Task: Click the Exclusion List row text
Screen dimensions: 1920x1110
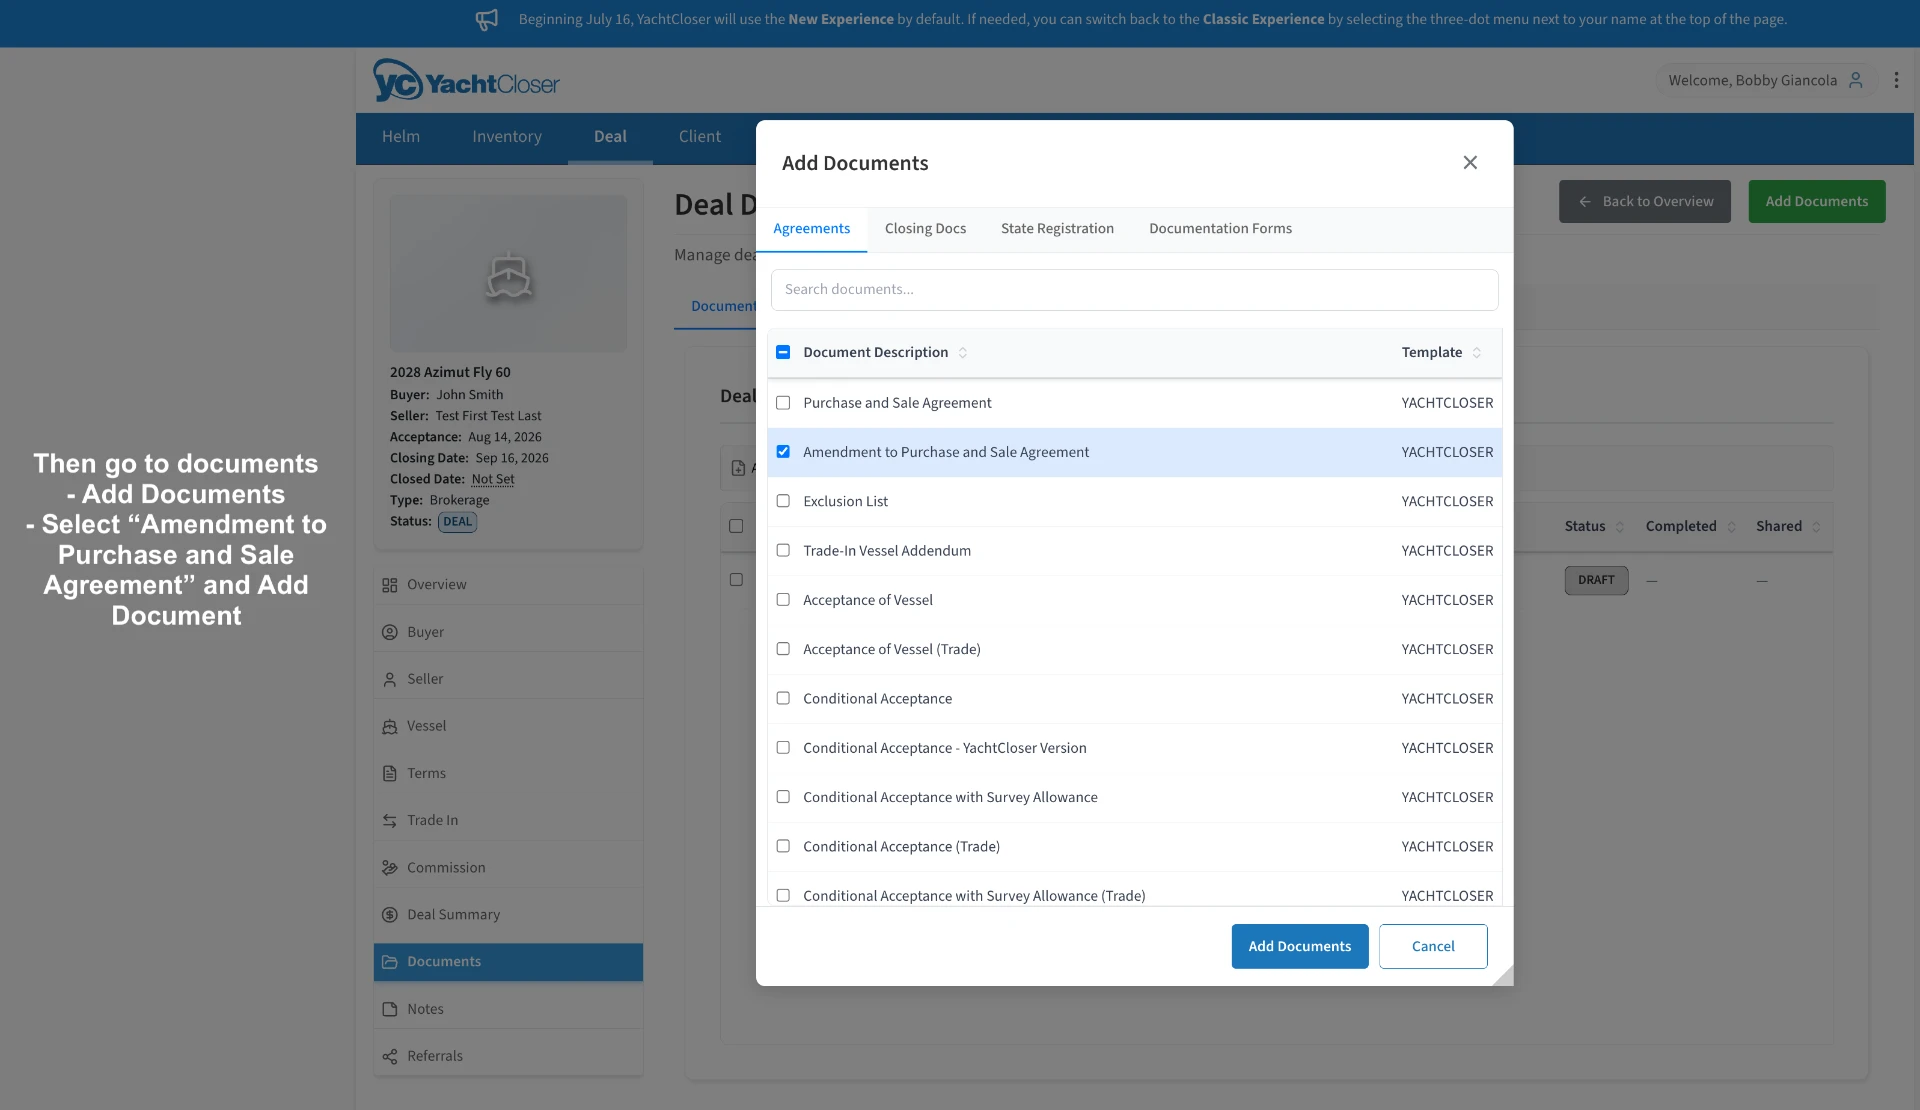Action: click(x=845, y=502)
